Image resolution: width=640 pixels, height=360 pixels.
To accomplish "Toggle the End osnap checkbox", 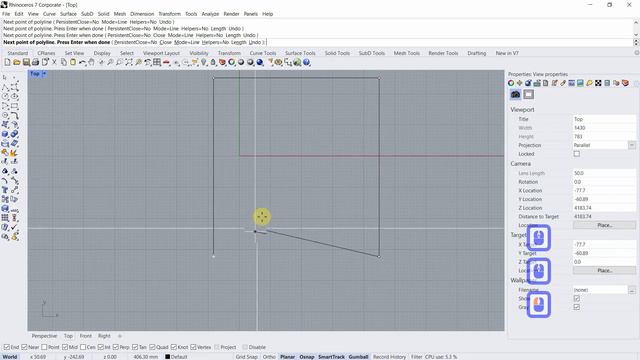I will [x=6, y=347].
